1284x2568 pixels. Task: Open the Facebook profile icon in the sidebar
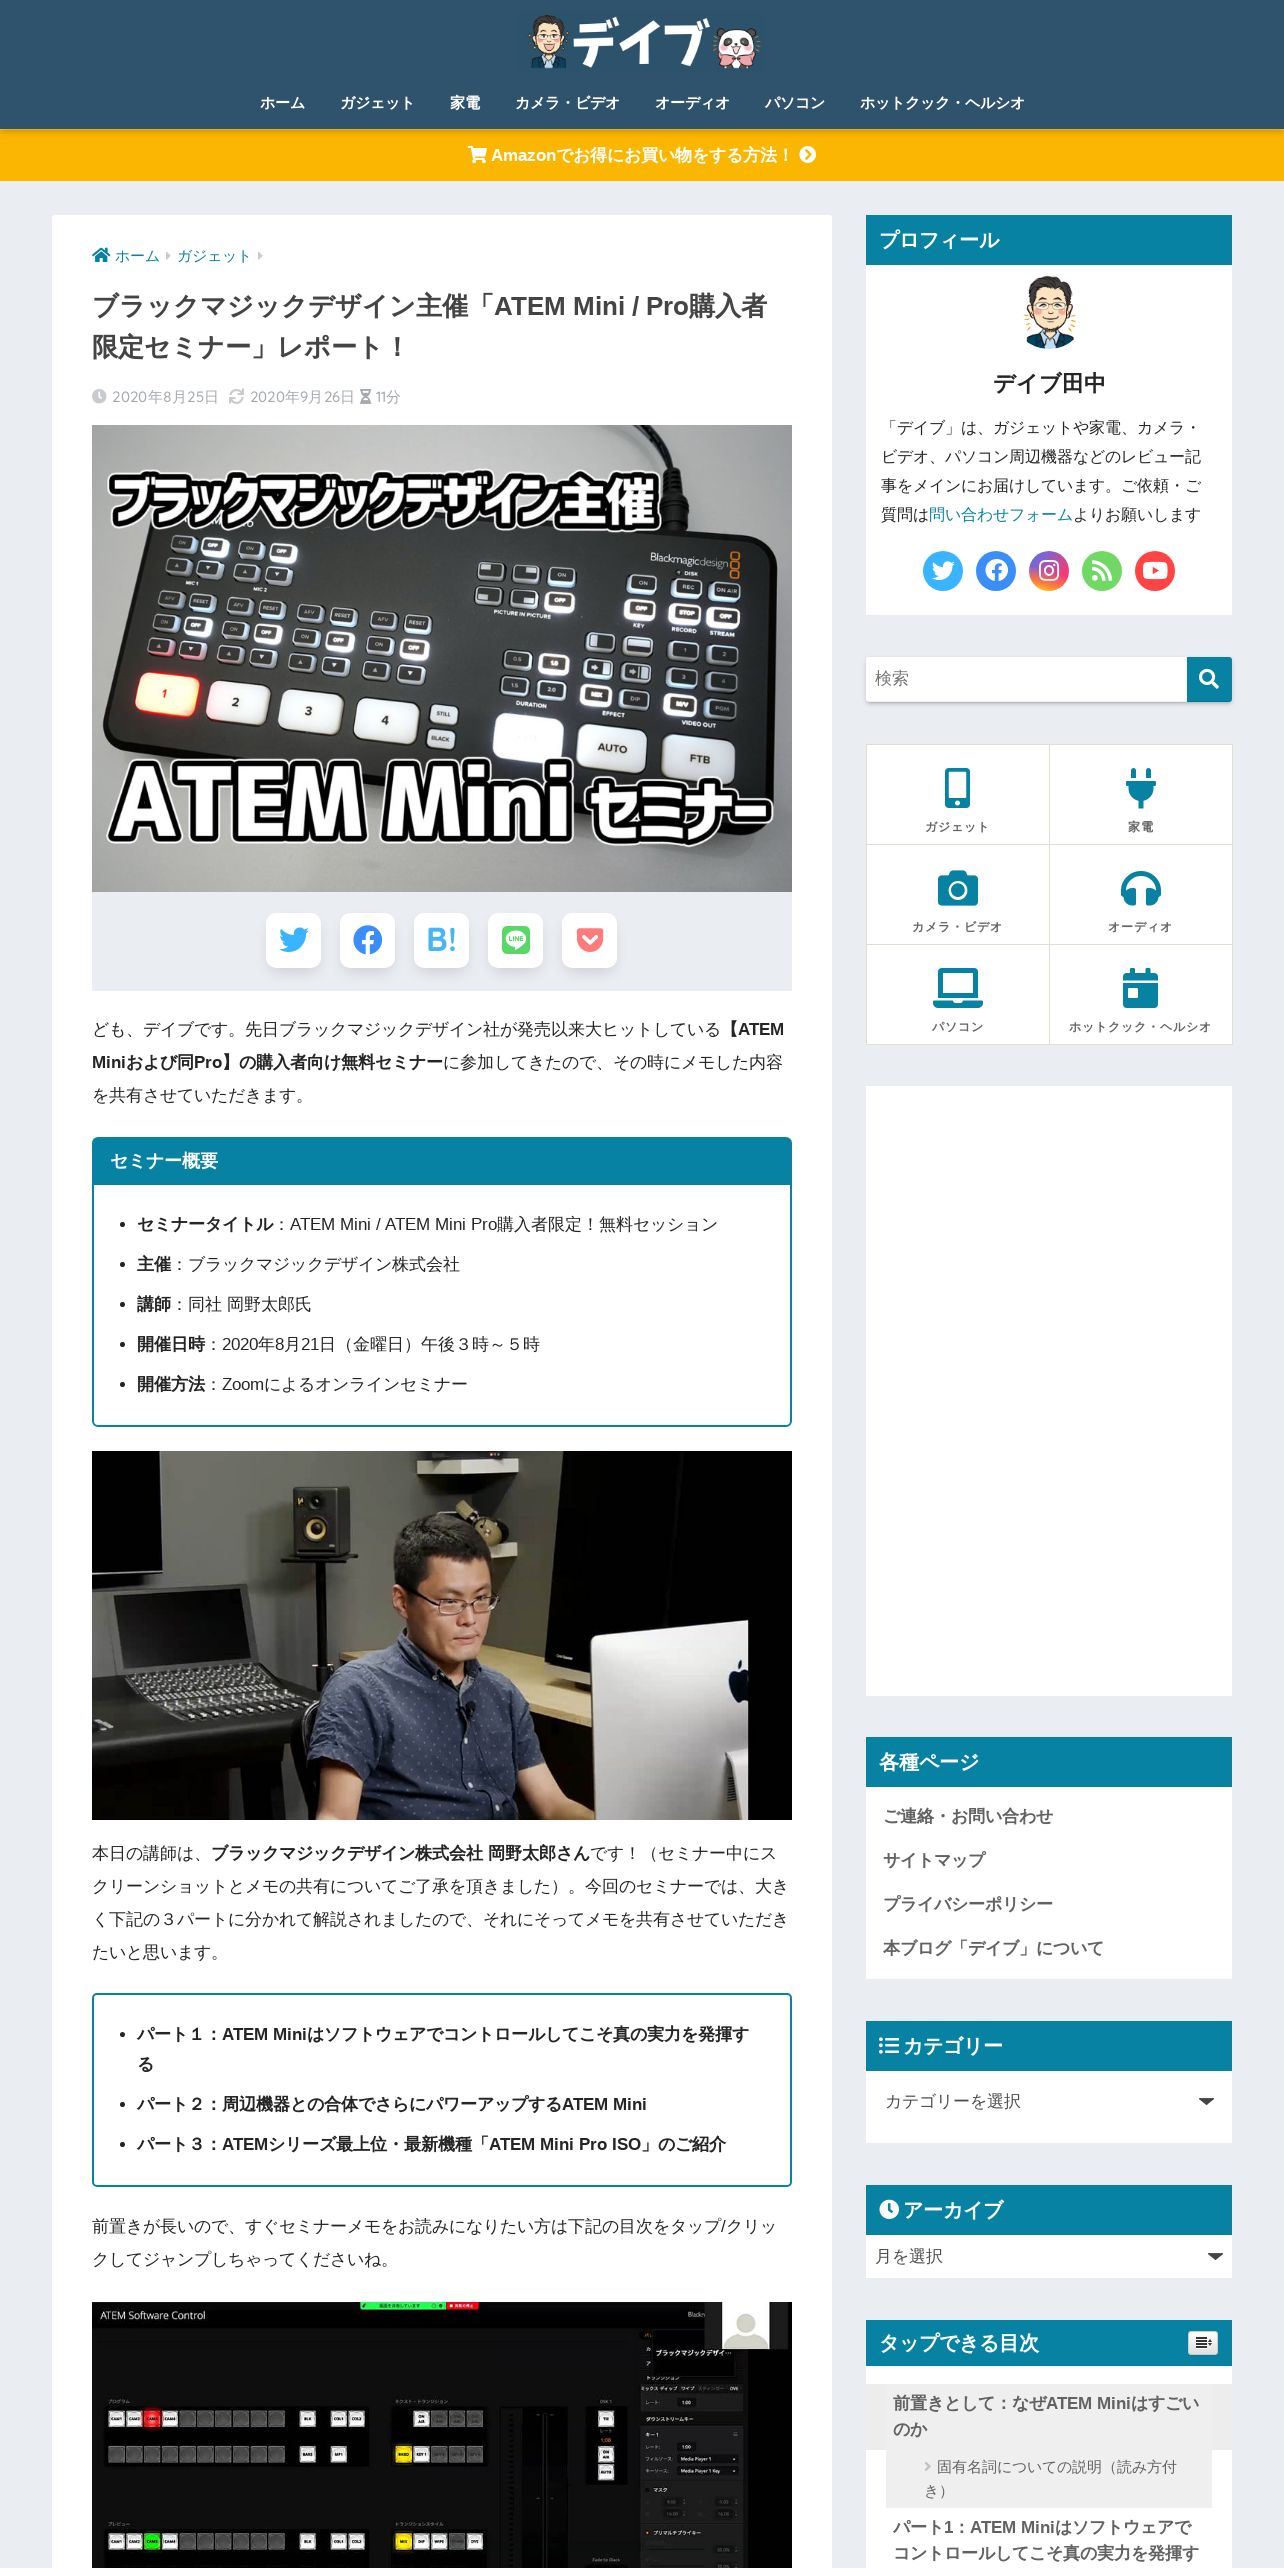click(x=996, y=571)
